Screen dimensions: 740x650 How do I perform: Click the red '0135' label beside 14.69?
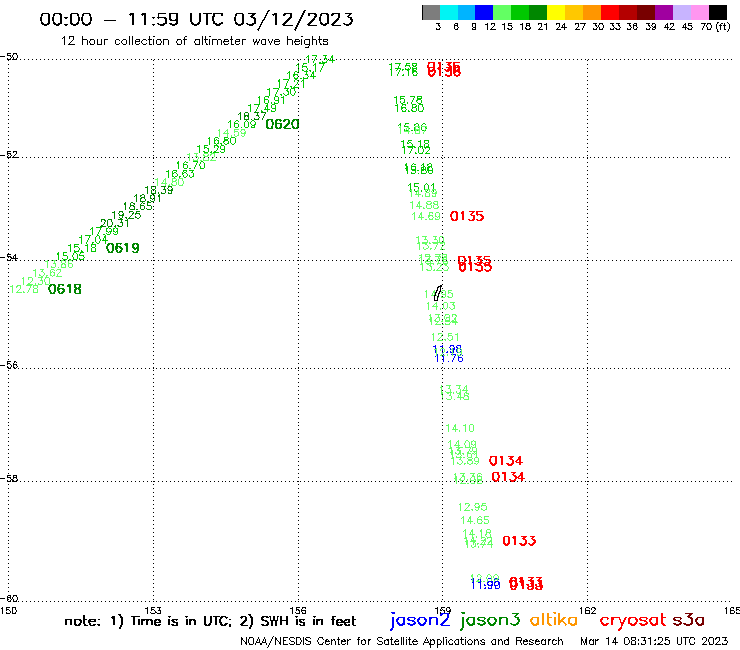coord(467,217)
